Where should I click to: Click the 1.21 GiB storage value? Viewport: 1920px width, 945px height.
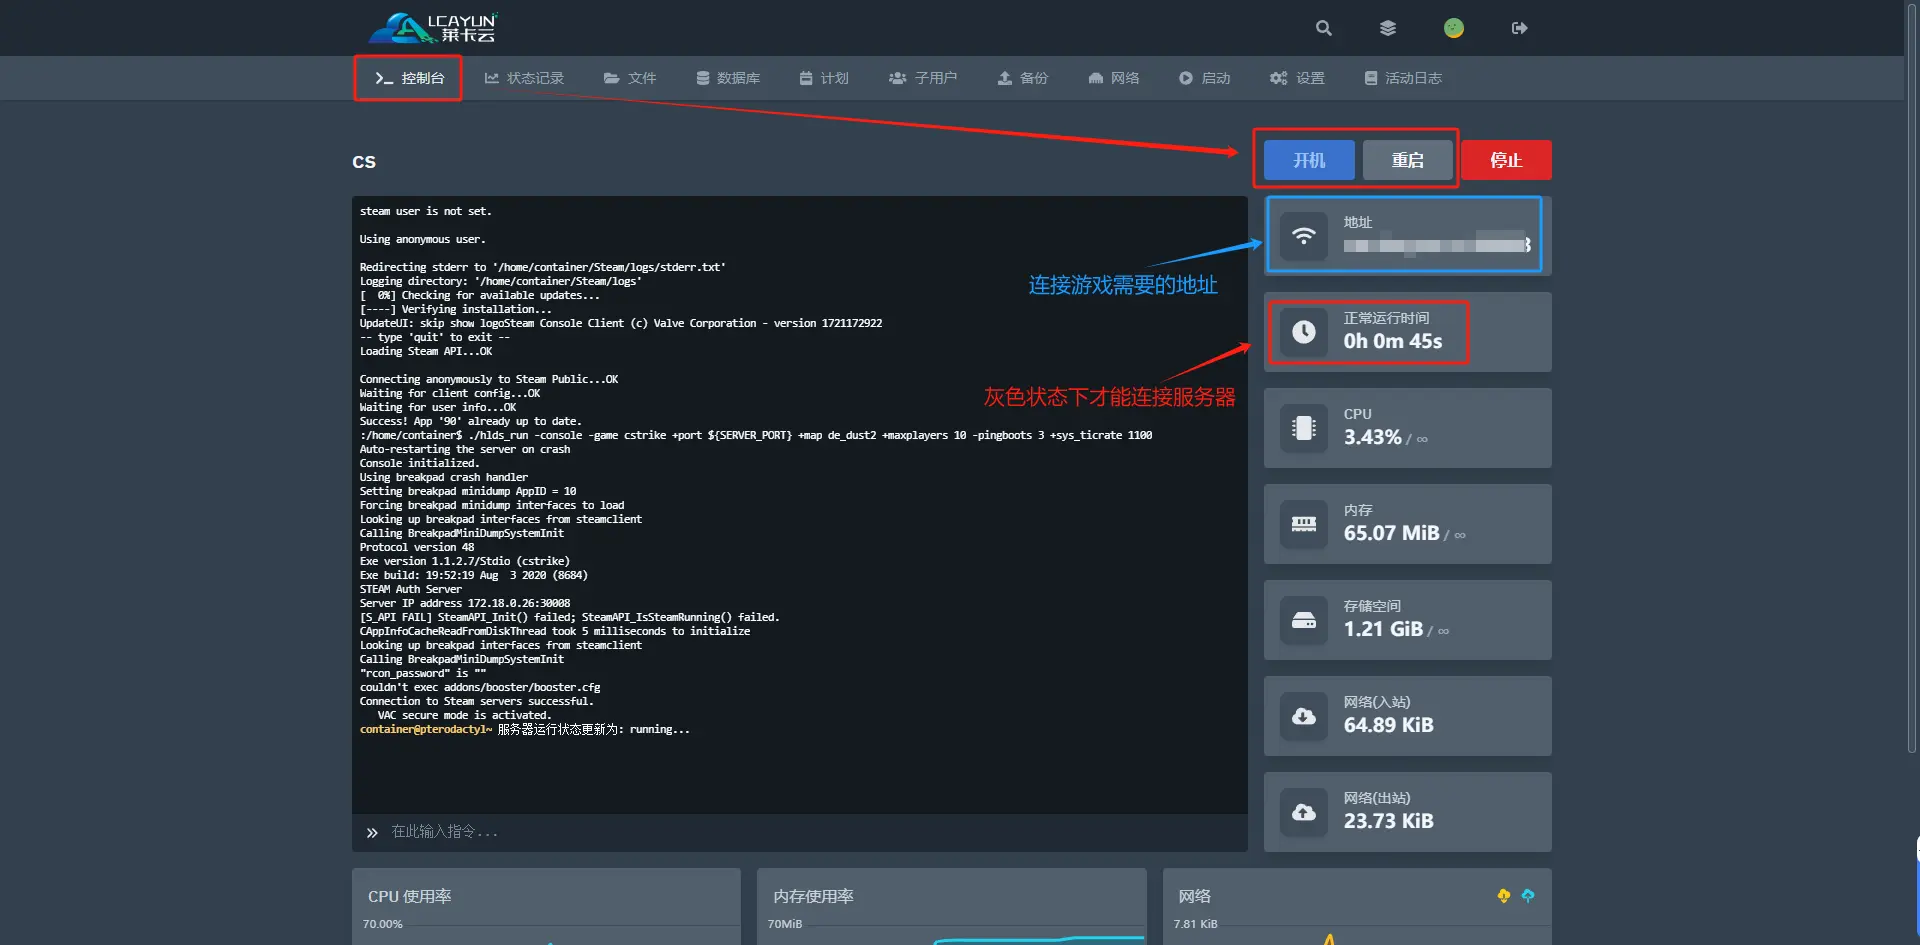pyautogui.click(x=1383, y=629)
